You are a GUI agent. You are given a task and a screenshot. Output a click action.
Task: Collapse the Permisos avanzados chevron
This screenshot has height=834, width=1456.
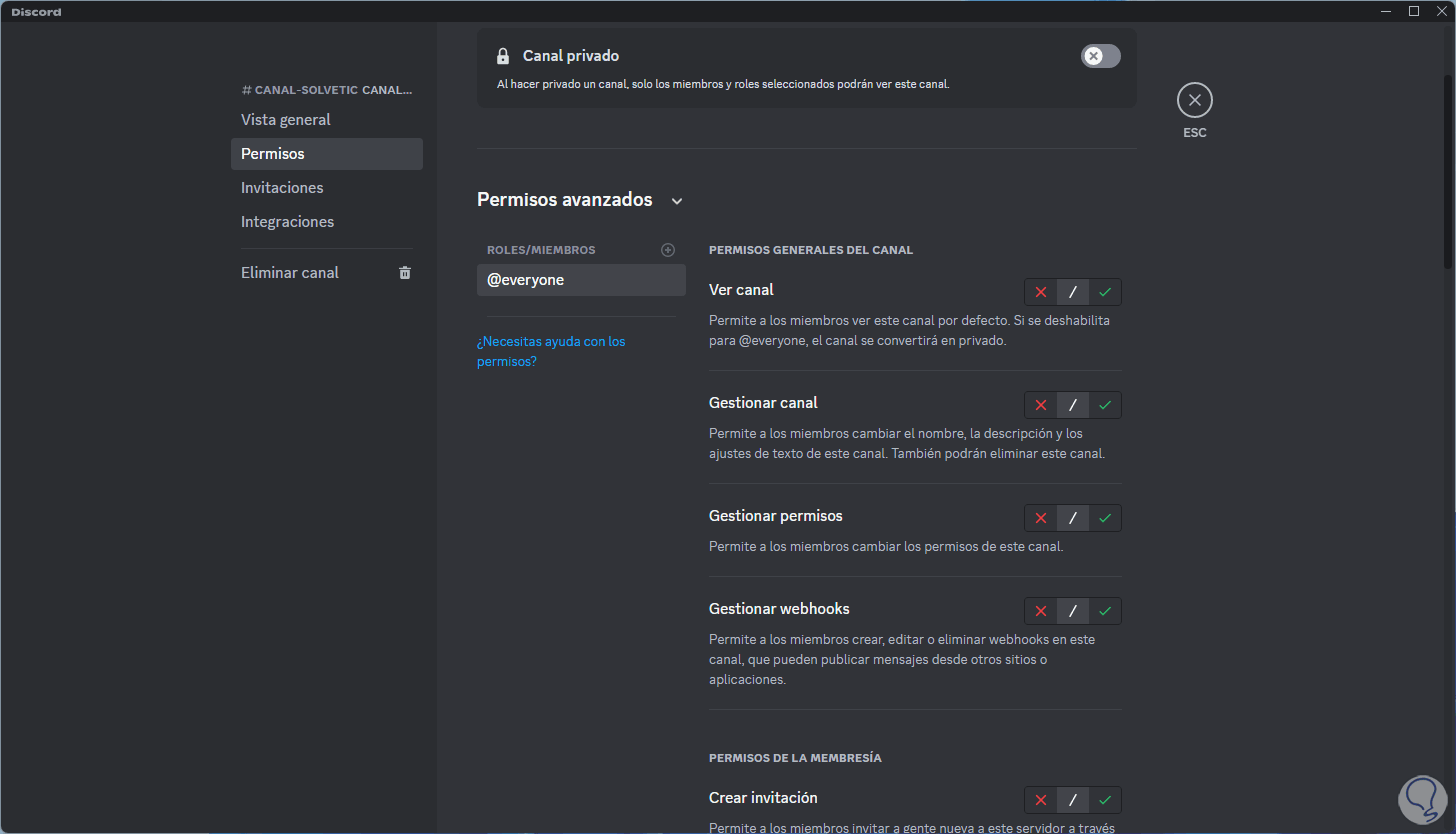click(x=677, y=201)
